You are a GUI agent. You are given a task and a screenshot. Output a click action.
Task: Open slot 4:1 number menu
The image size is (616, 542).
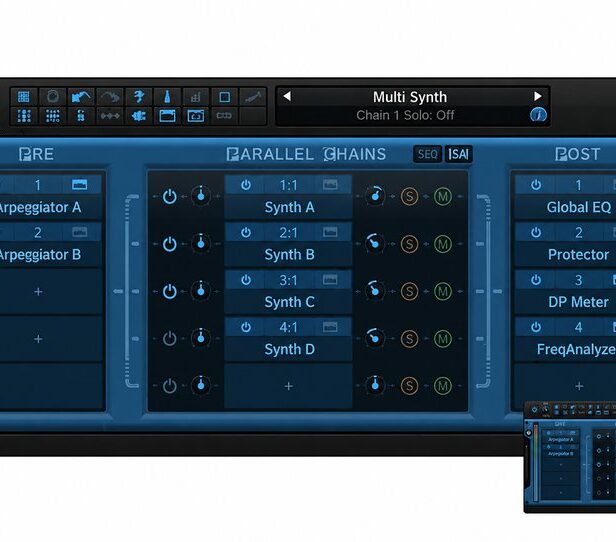click(x=288, y=327)
